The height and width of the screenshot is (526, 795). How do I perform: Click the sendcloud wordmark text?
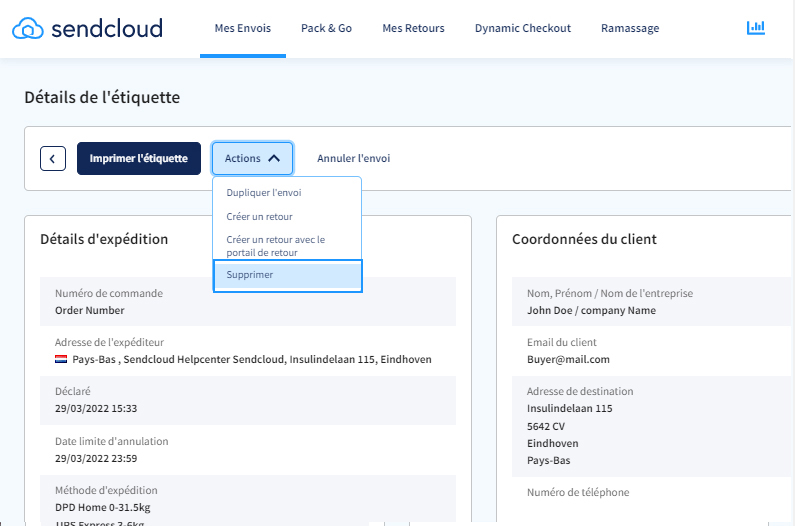tap(107, 28)
